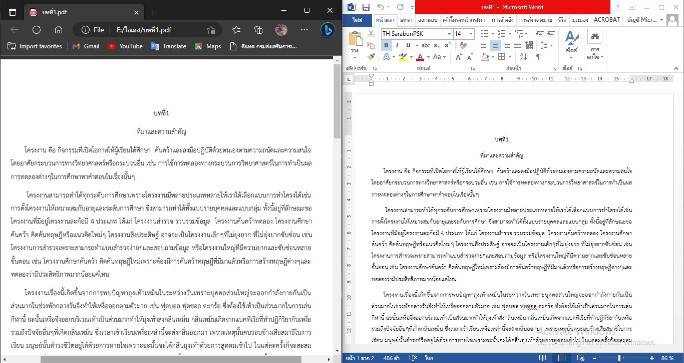
Task: Switch to the ACROBAT ribbon tab
Action: [x=606, y=20]
